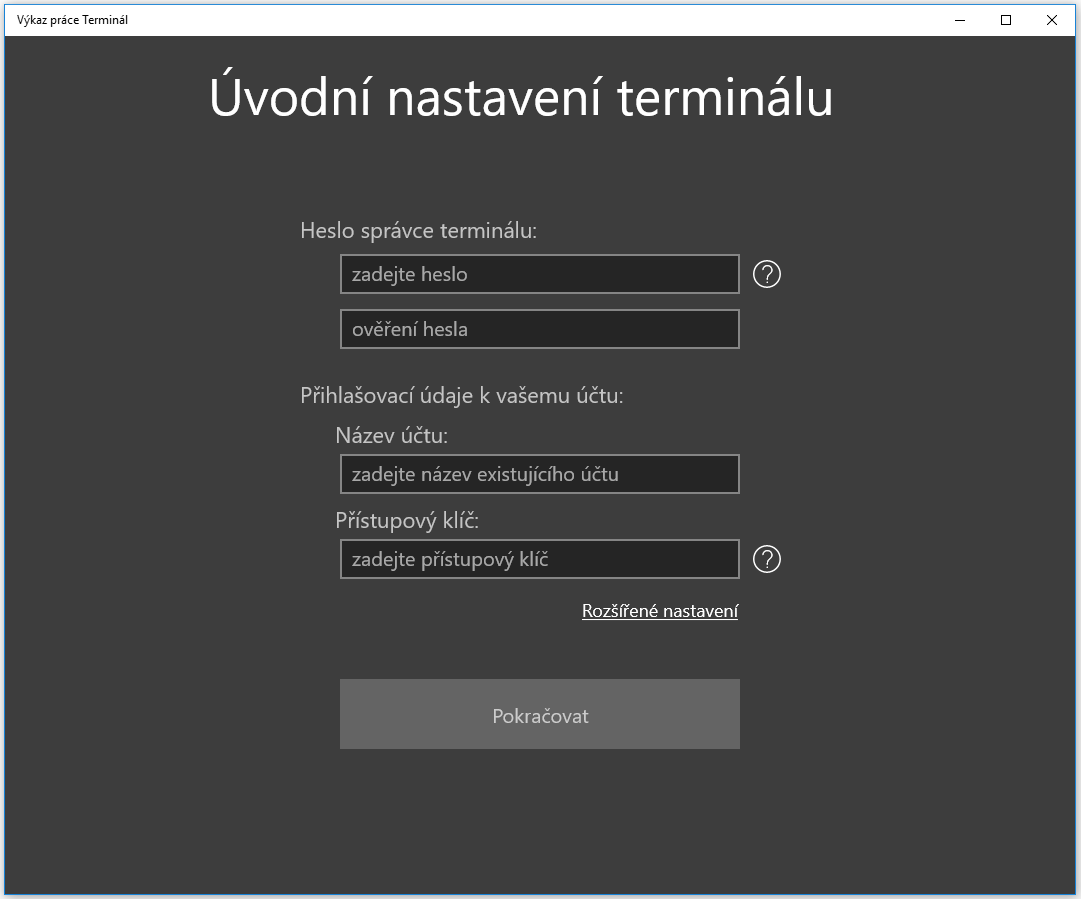Click the help icon beside the password field
The width and height of the screenshot is (1081, 899).
point(767,274)
